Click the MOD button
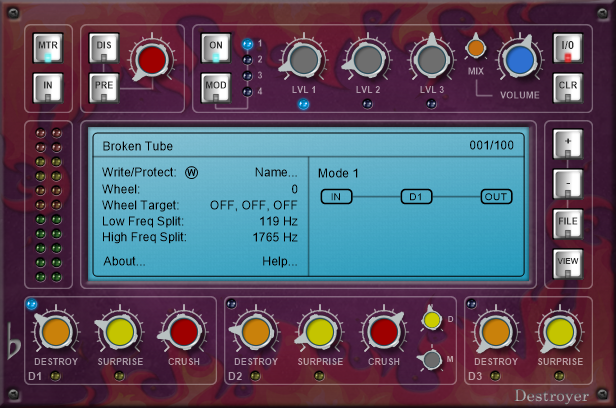The height and width of the screenshot is (408, 616). click(x=214, y=87)
